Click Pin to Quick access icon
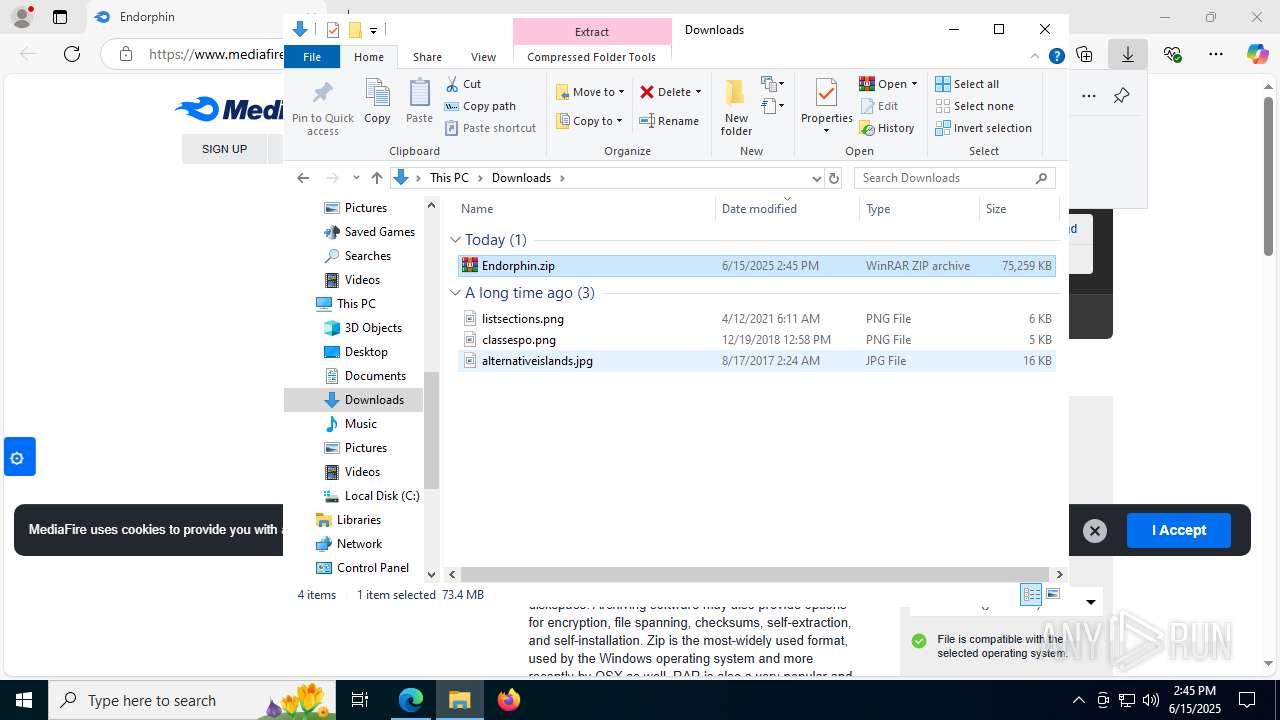Viewport: 1280px width, 720px height. click(322, 107)
